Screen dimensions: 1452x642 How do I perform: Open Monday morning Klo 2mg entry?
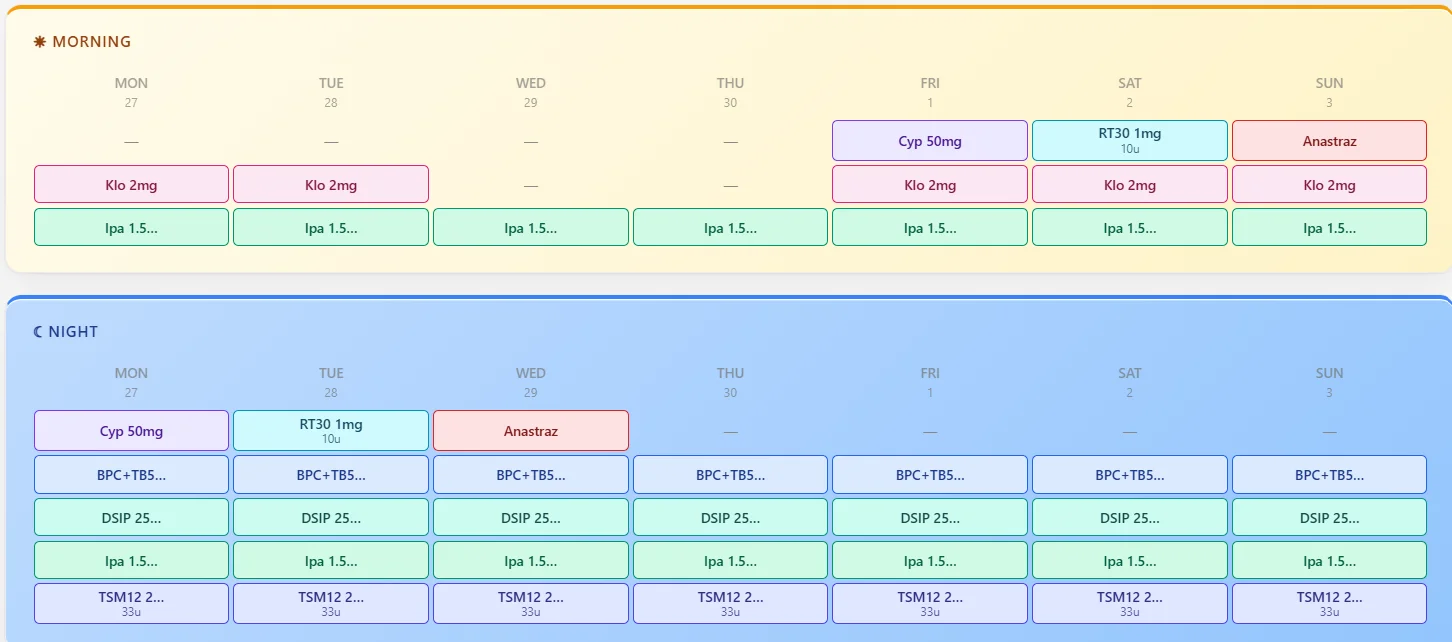click(x=131, y=185)
